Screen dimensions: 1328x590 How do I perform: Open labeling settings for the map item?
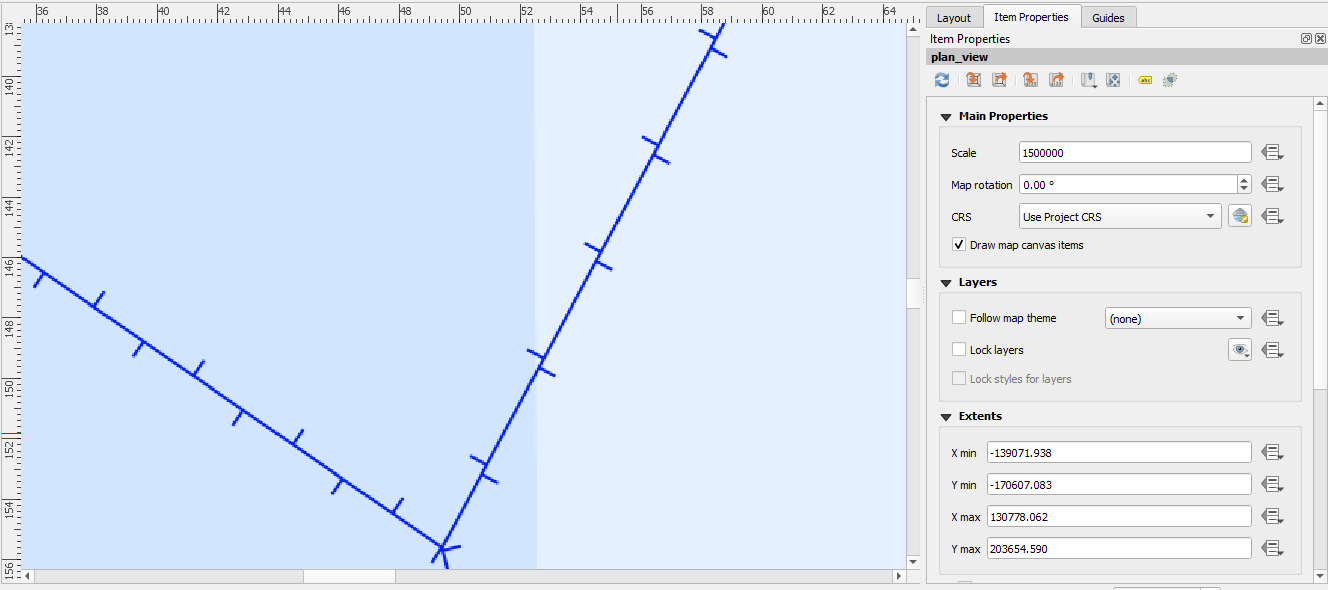(x=1144, y=80)
